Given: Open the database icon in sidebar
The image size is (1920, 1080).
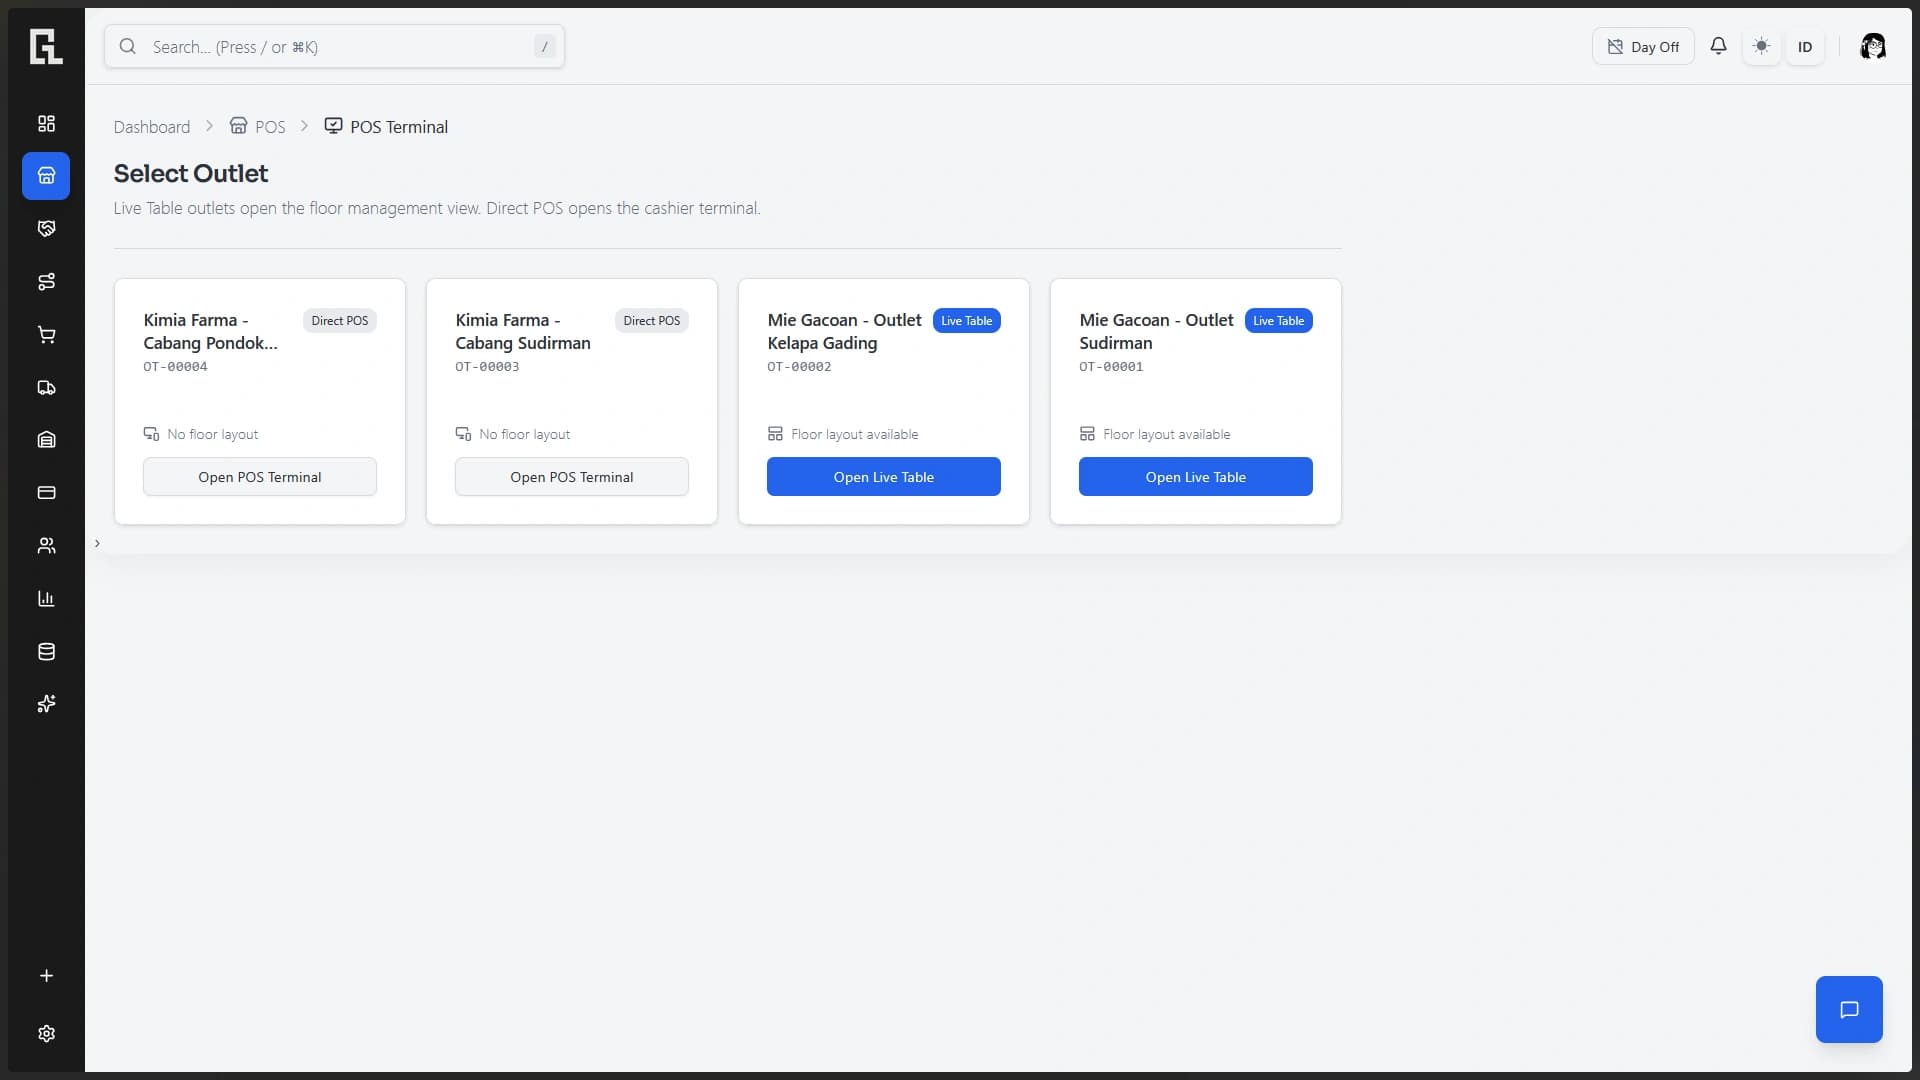Looking at the screenshot, I should 46,652.
